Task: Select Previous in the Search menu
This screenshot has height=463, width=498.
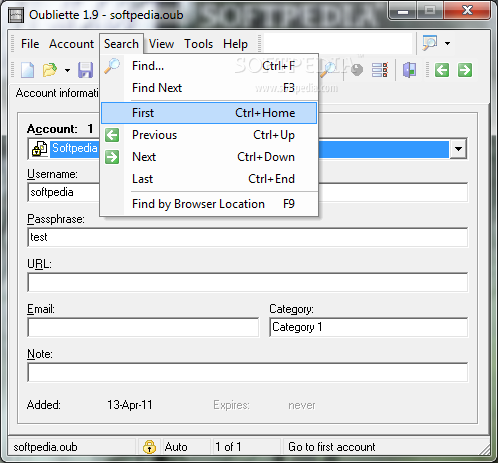Action: point(209,135)
